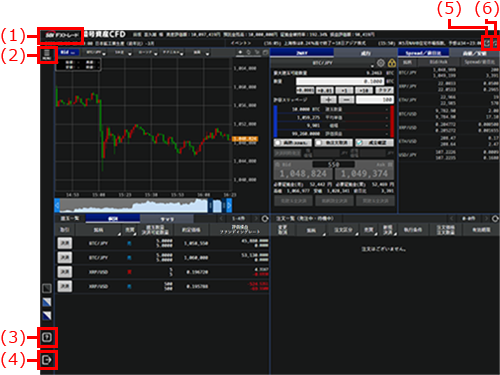Select the dark color theme icon in sidebar

pyautogui.click(x=47, y=288)
